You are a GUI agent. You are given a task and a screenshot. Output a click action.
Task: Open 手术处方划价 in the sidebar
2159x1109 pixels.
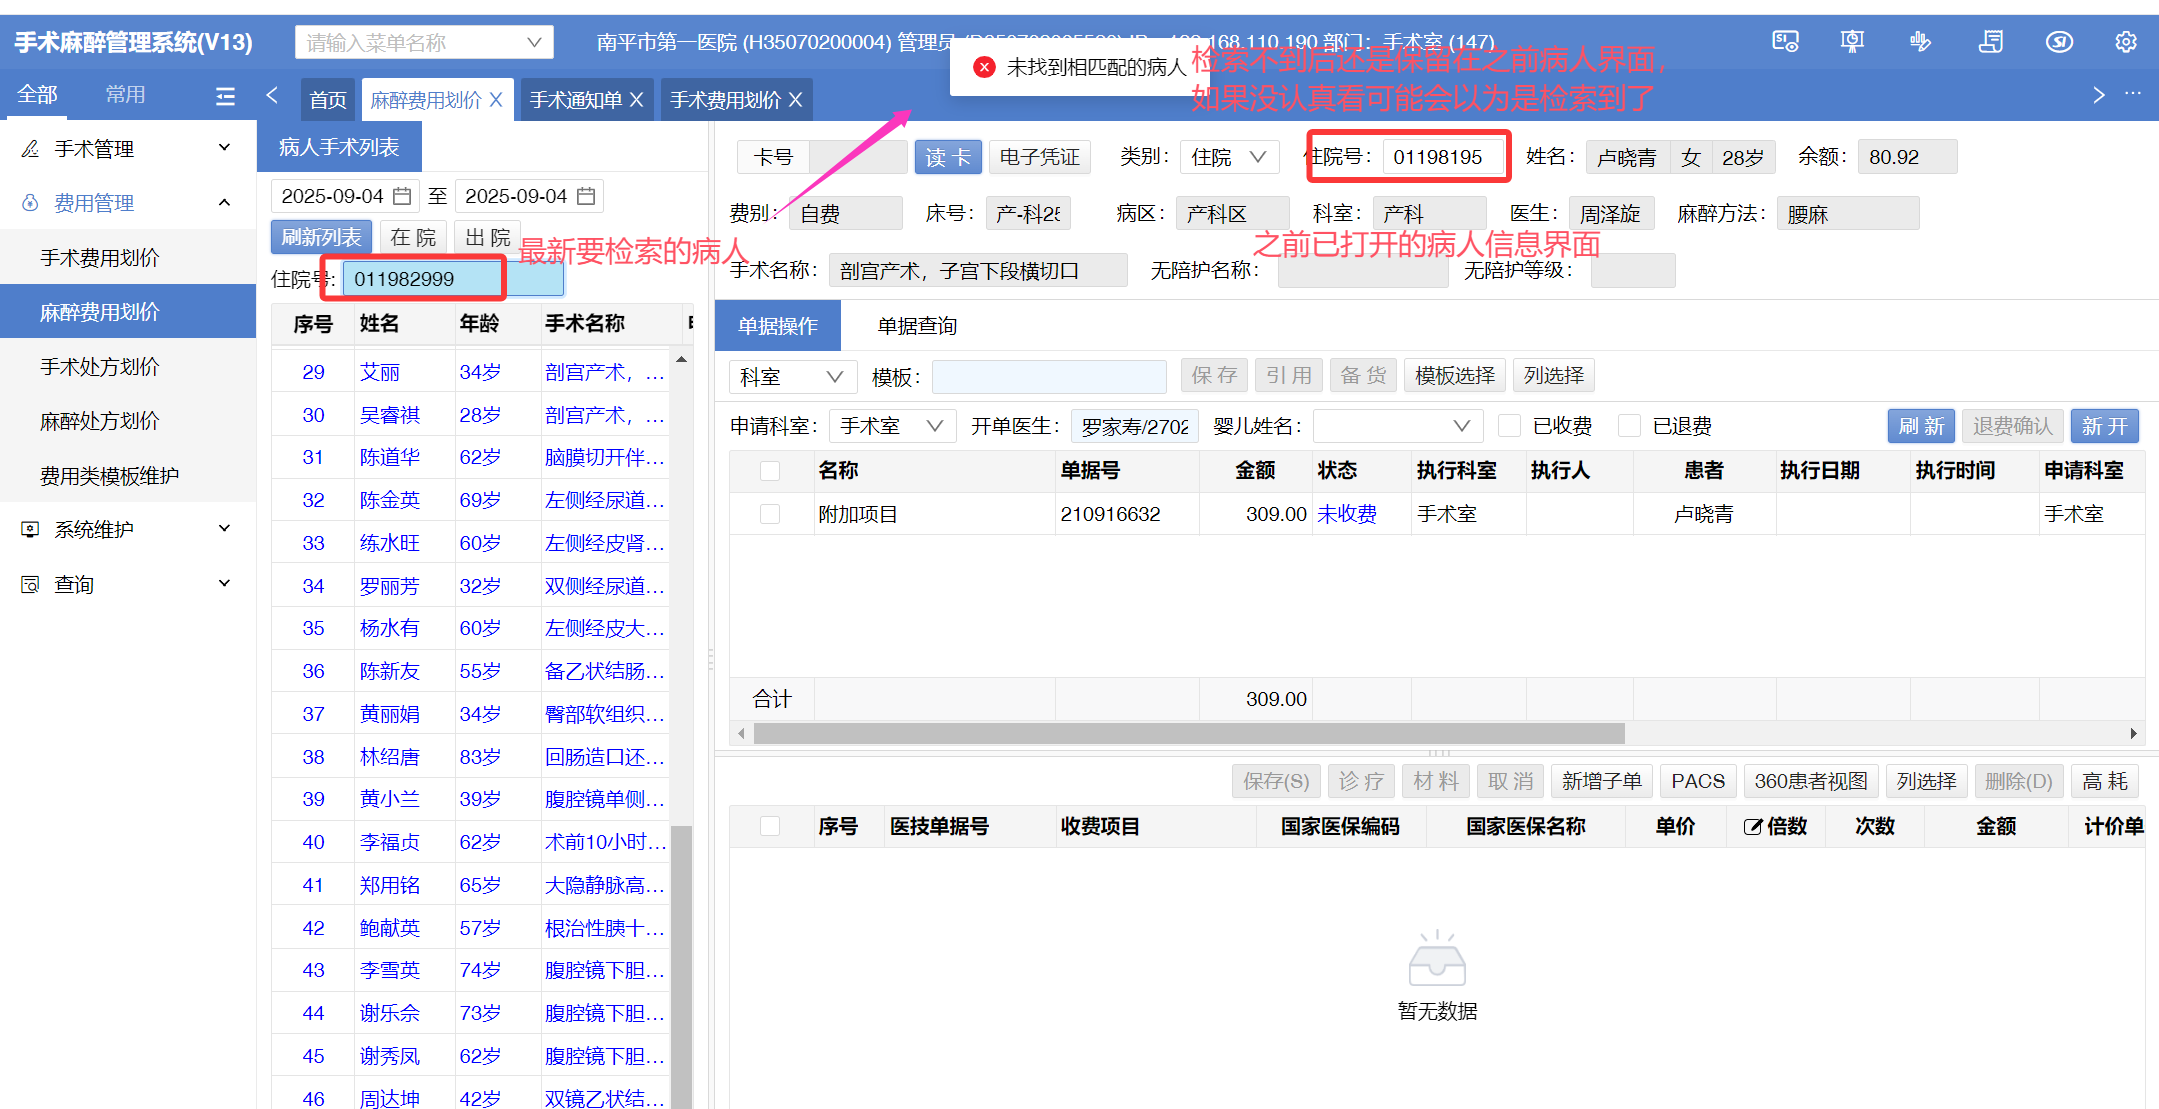(x=100, y=367)
